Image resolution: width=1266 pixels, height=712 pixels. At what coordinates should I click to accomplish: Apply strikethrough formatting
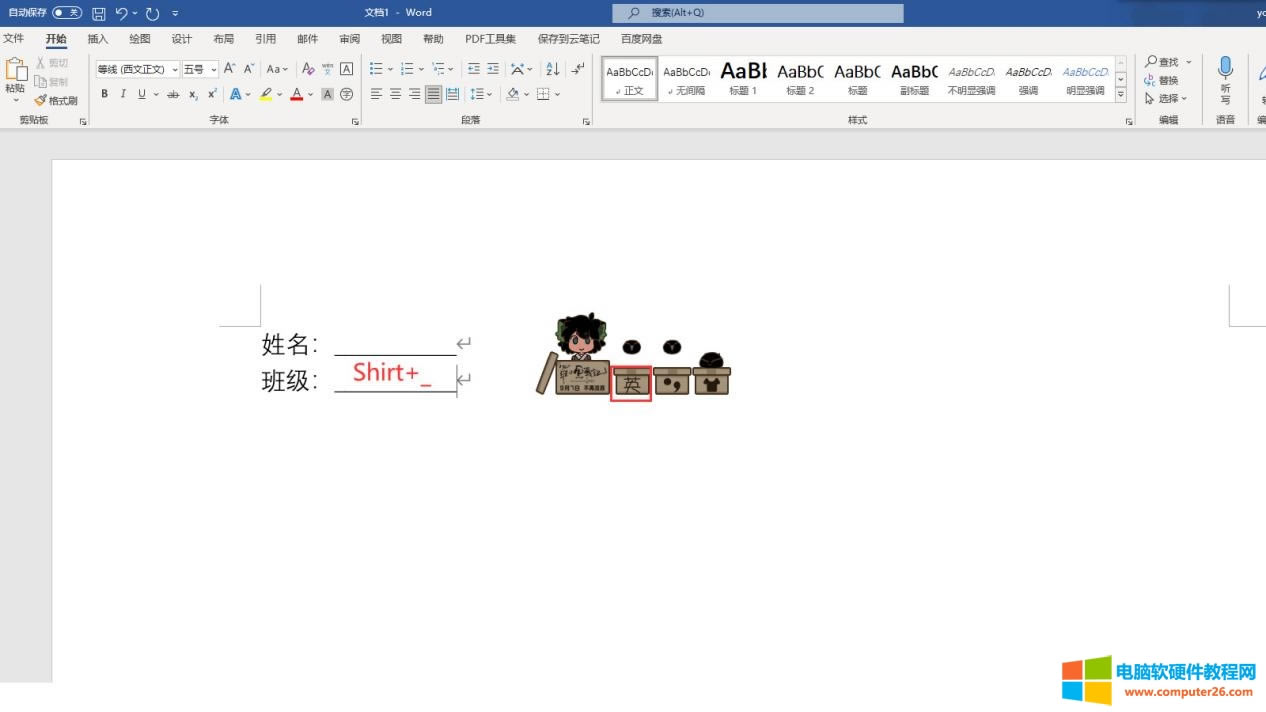[173, 94]
